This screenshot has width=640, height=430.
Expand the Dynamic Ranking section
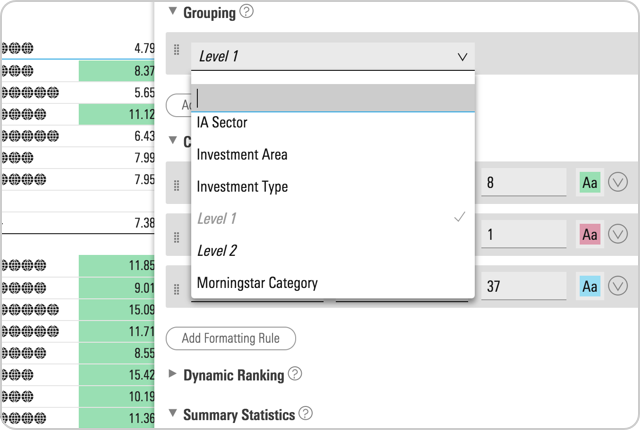(x=172, y=375)
